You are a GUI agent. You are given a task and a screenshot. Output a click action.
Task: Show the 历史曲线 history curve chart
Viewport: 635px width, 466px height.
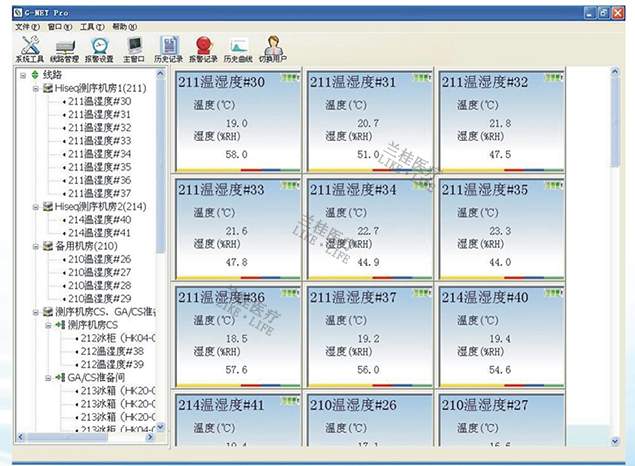238,48
